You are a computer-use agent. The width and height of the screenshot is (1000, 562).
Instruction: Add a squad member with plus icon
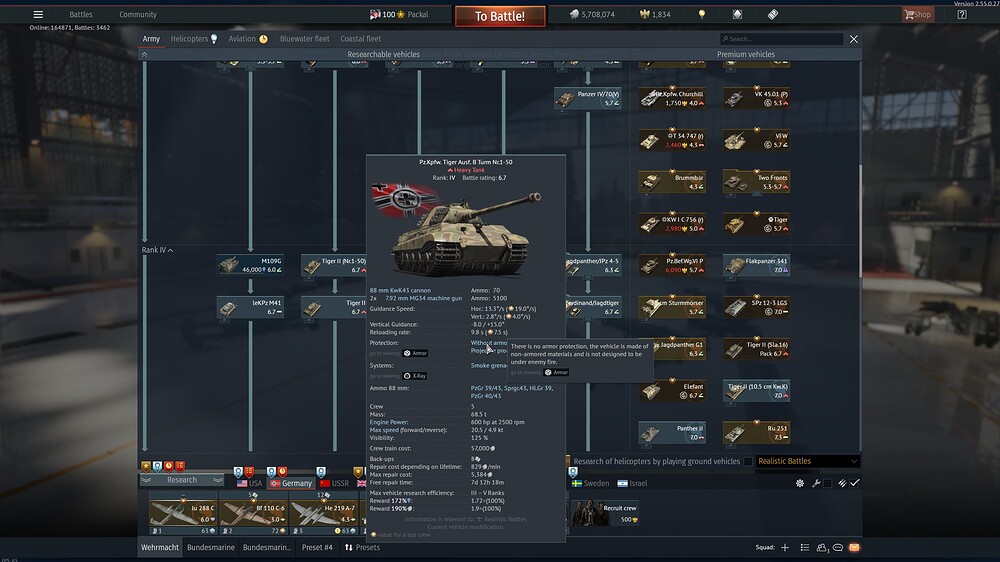click(x=785, y=548)
